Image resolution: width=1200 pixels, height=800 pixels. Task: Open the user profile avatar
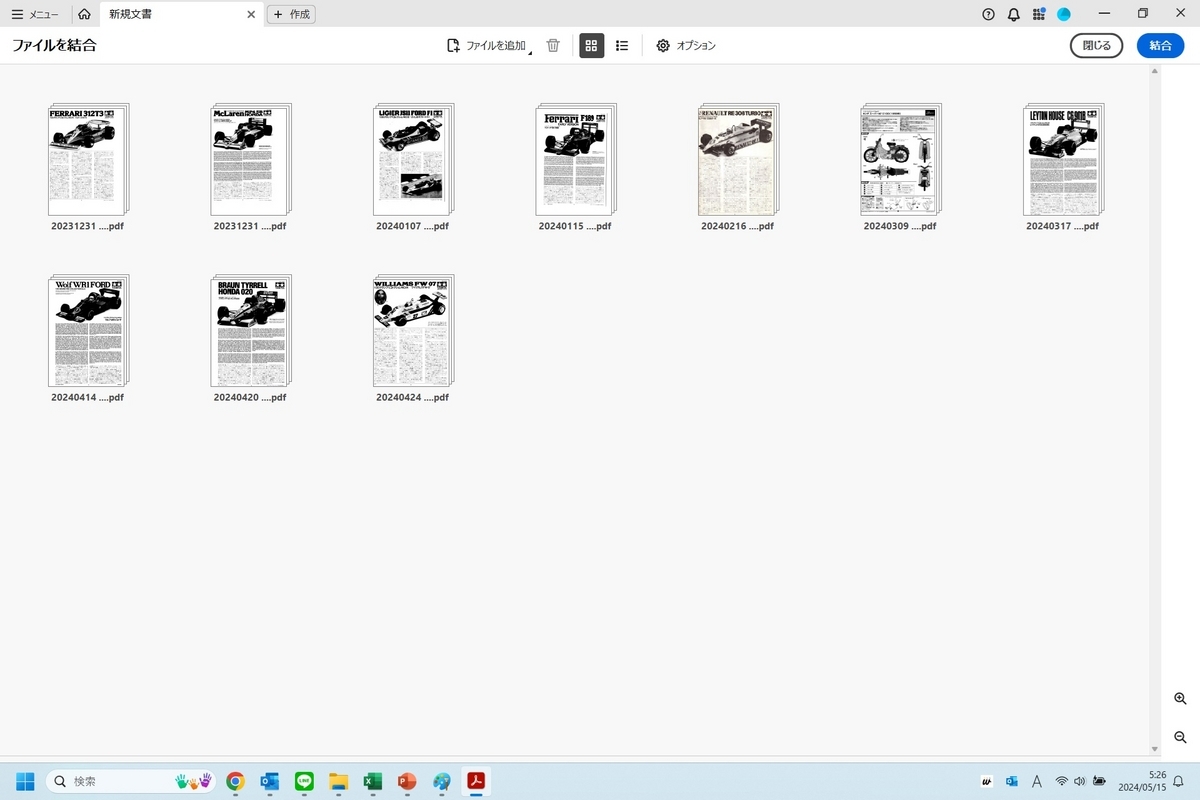[x=1064, y=14]
